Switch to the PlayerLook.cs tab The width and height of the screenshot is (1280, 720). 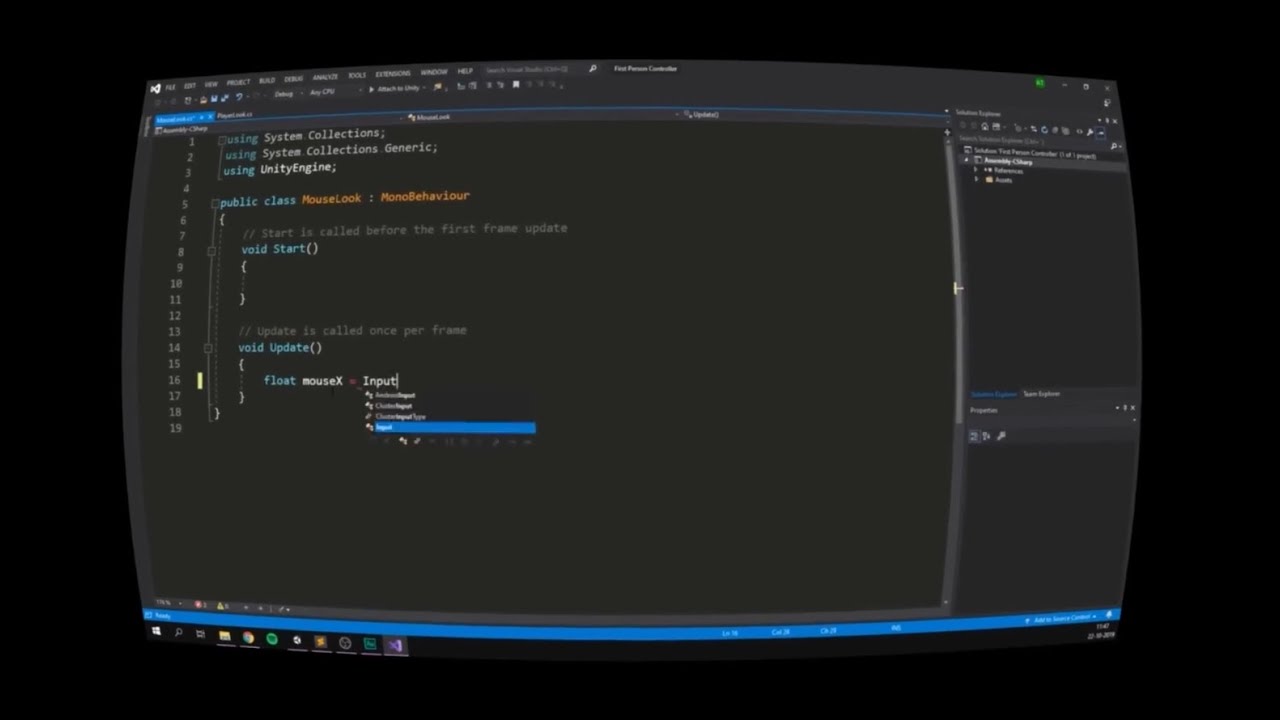[x=235, y=115]
